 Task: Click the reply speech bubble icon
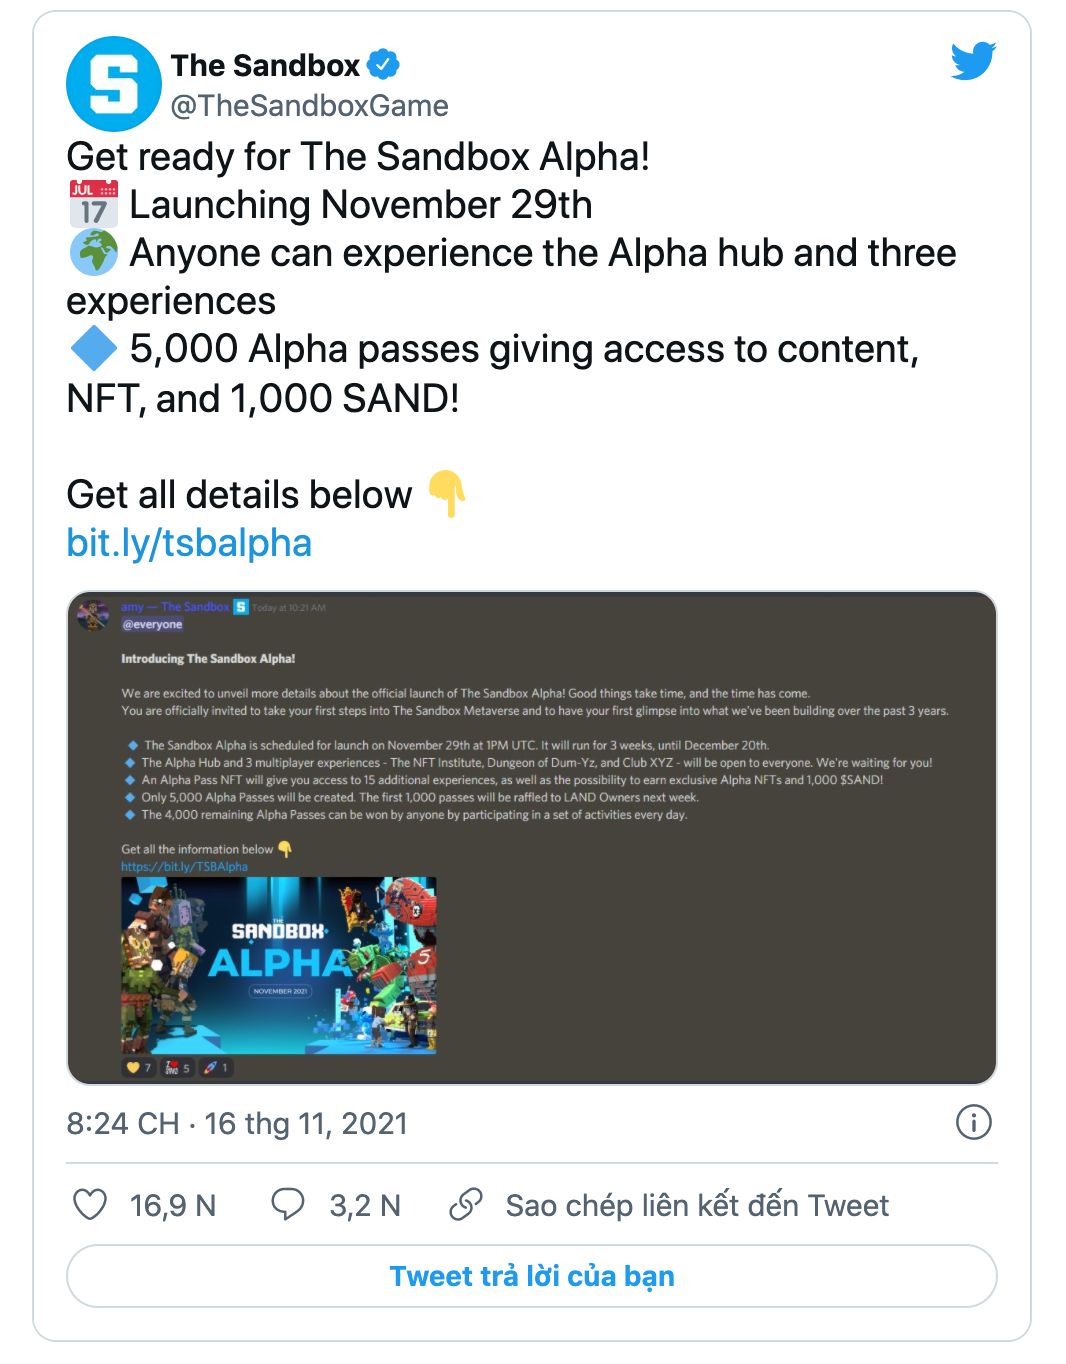click(288, 1204)
